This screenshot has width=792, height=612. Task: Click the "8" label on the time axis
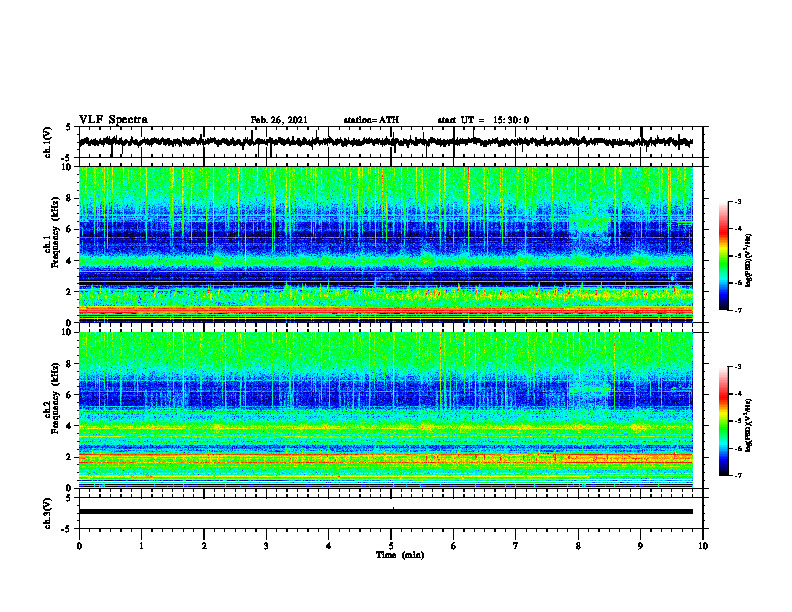coord(578,546)
